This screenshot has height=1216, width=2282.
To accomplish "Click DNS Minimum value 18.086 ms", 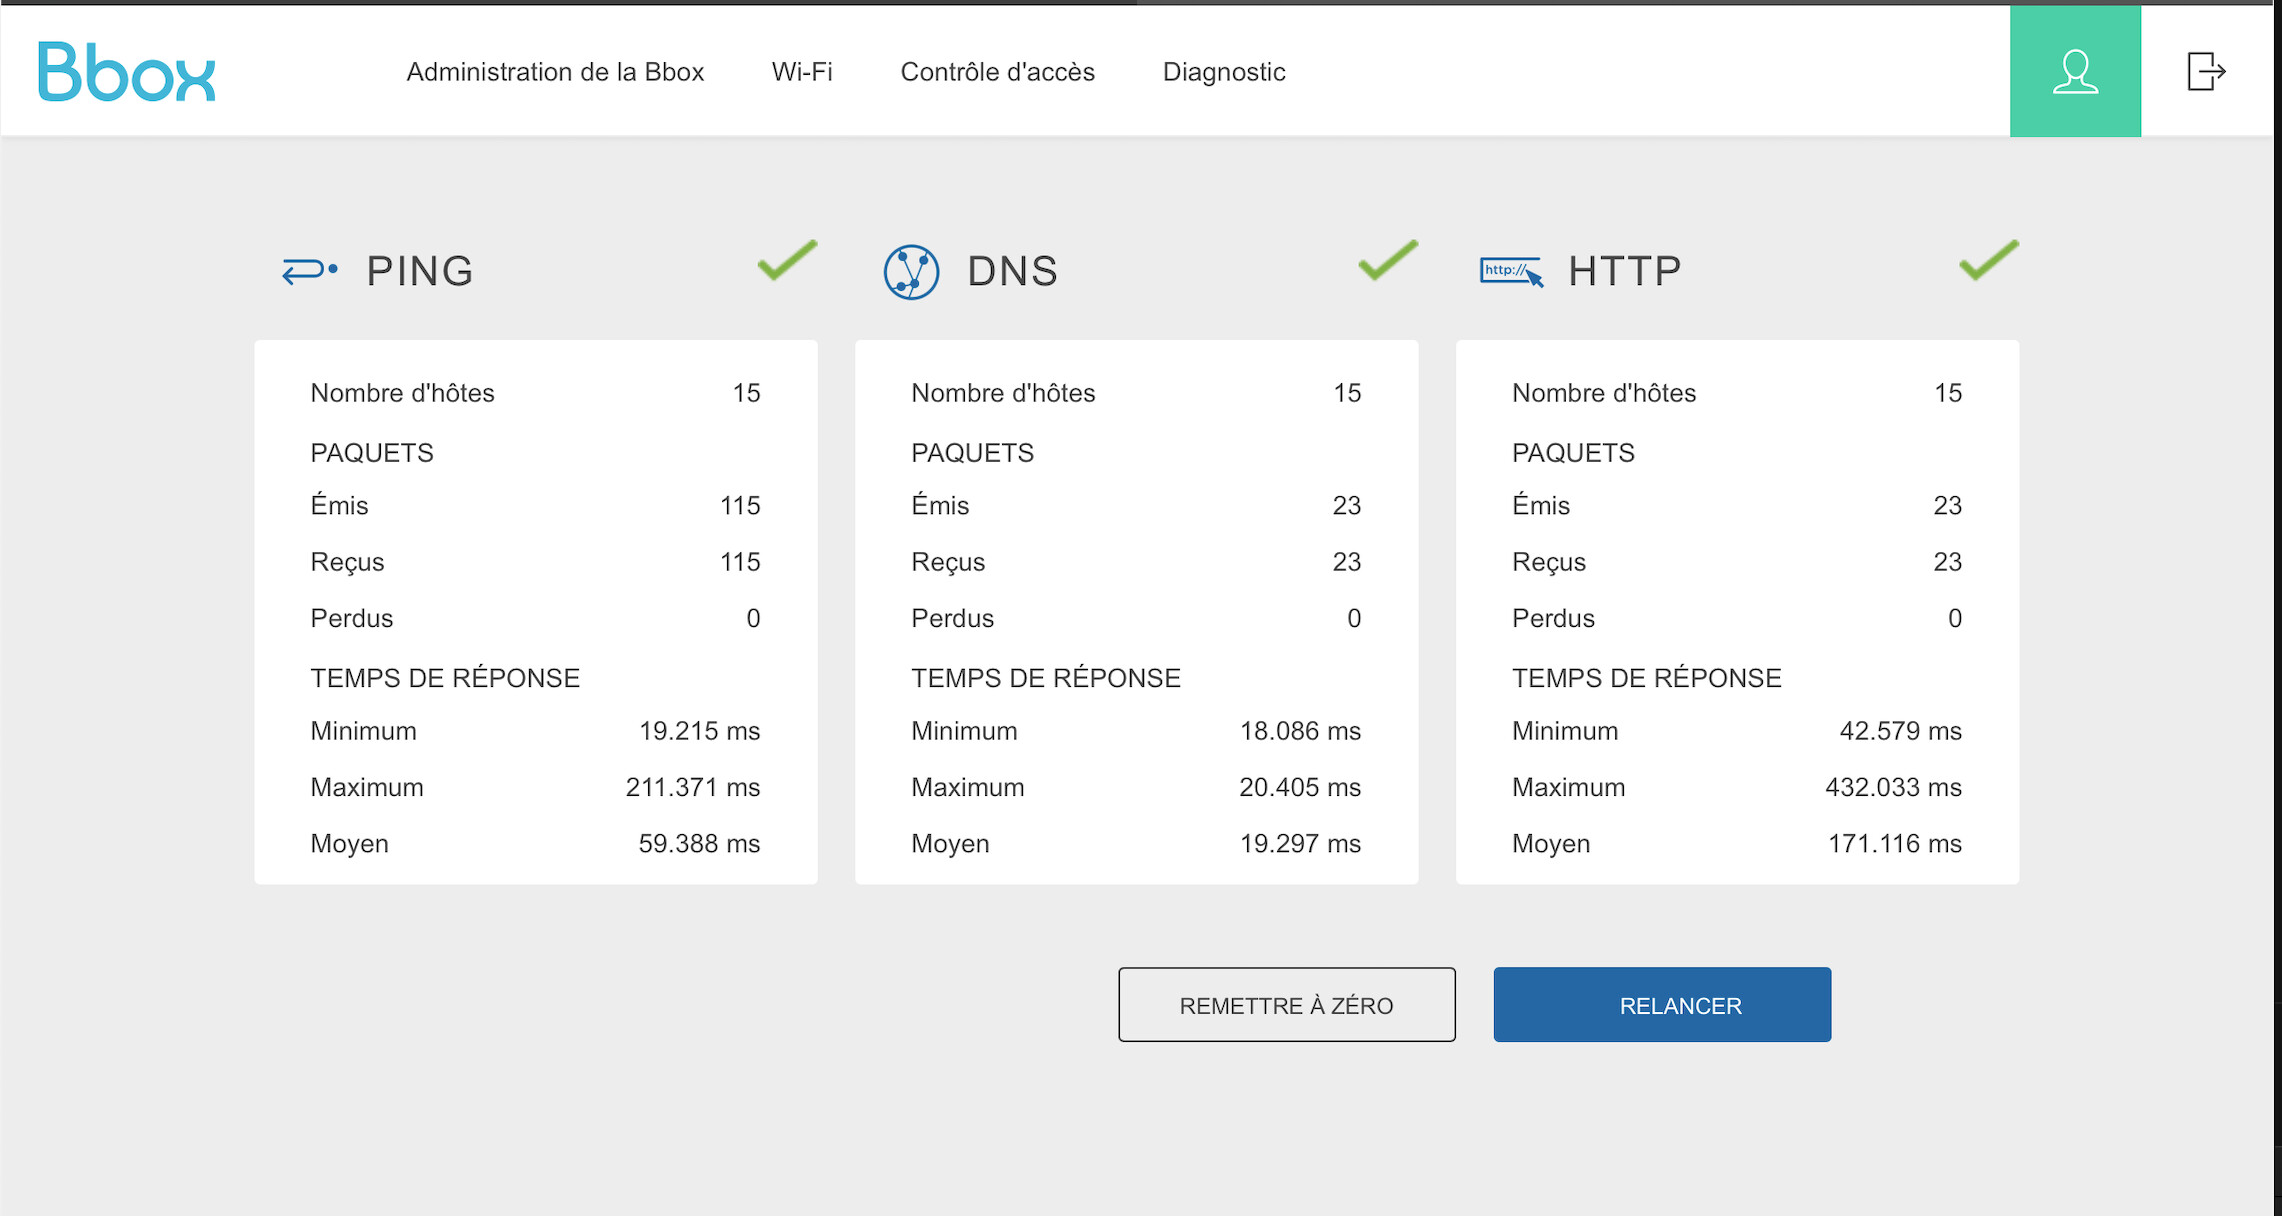I will click(x=1300, y=731).
